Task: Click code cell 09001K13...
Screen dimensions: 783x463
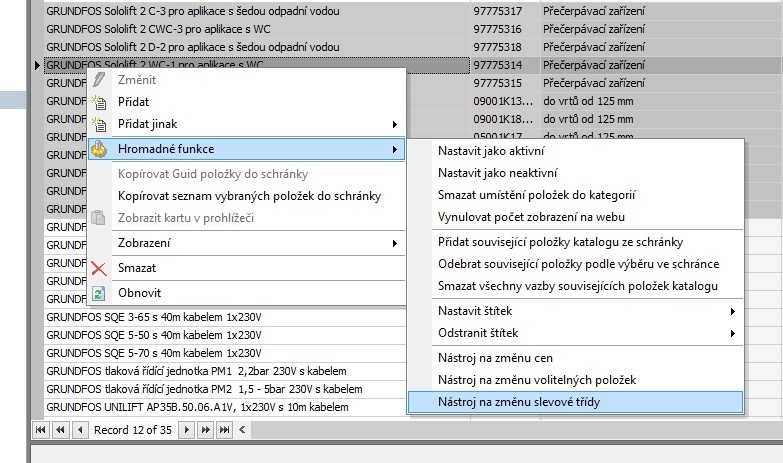Action: tap(505, 101)
